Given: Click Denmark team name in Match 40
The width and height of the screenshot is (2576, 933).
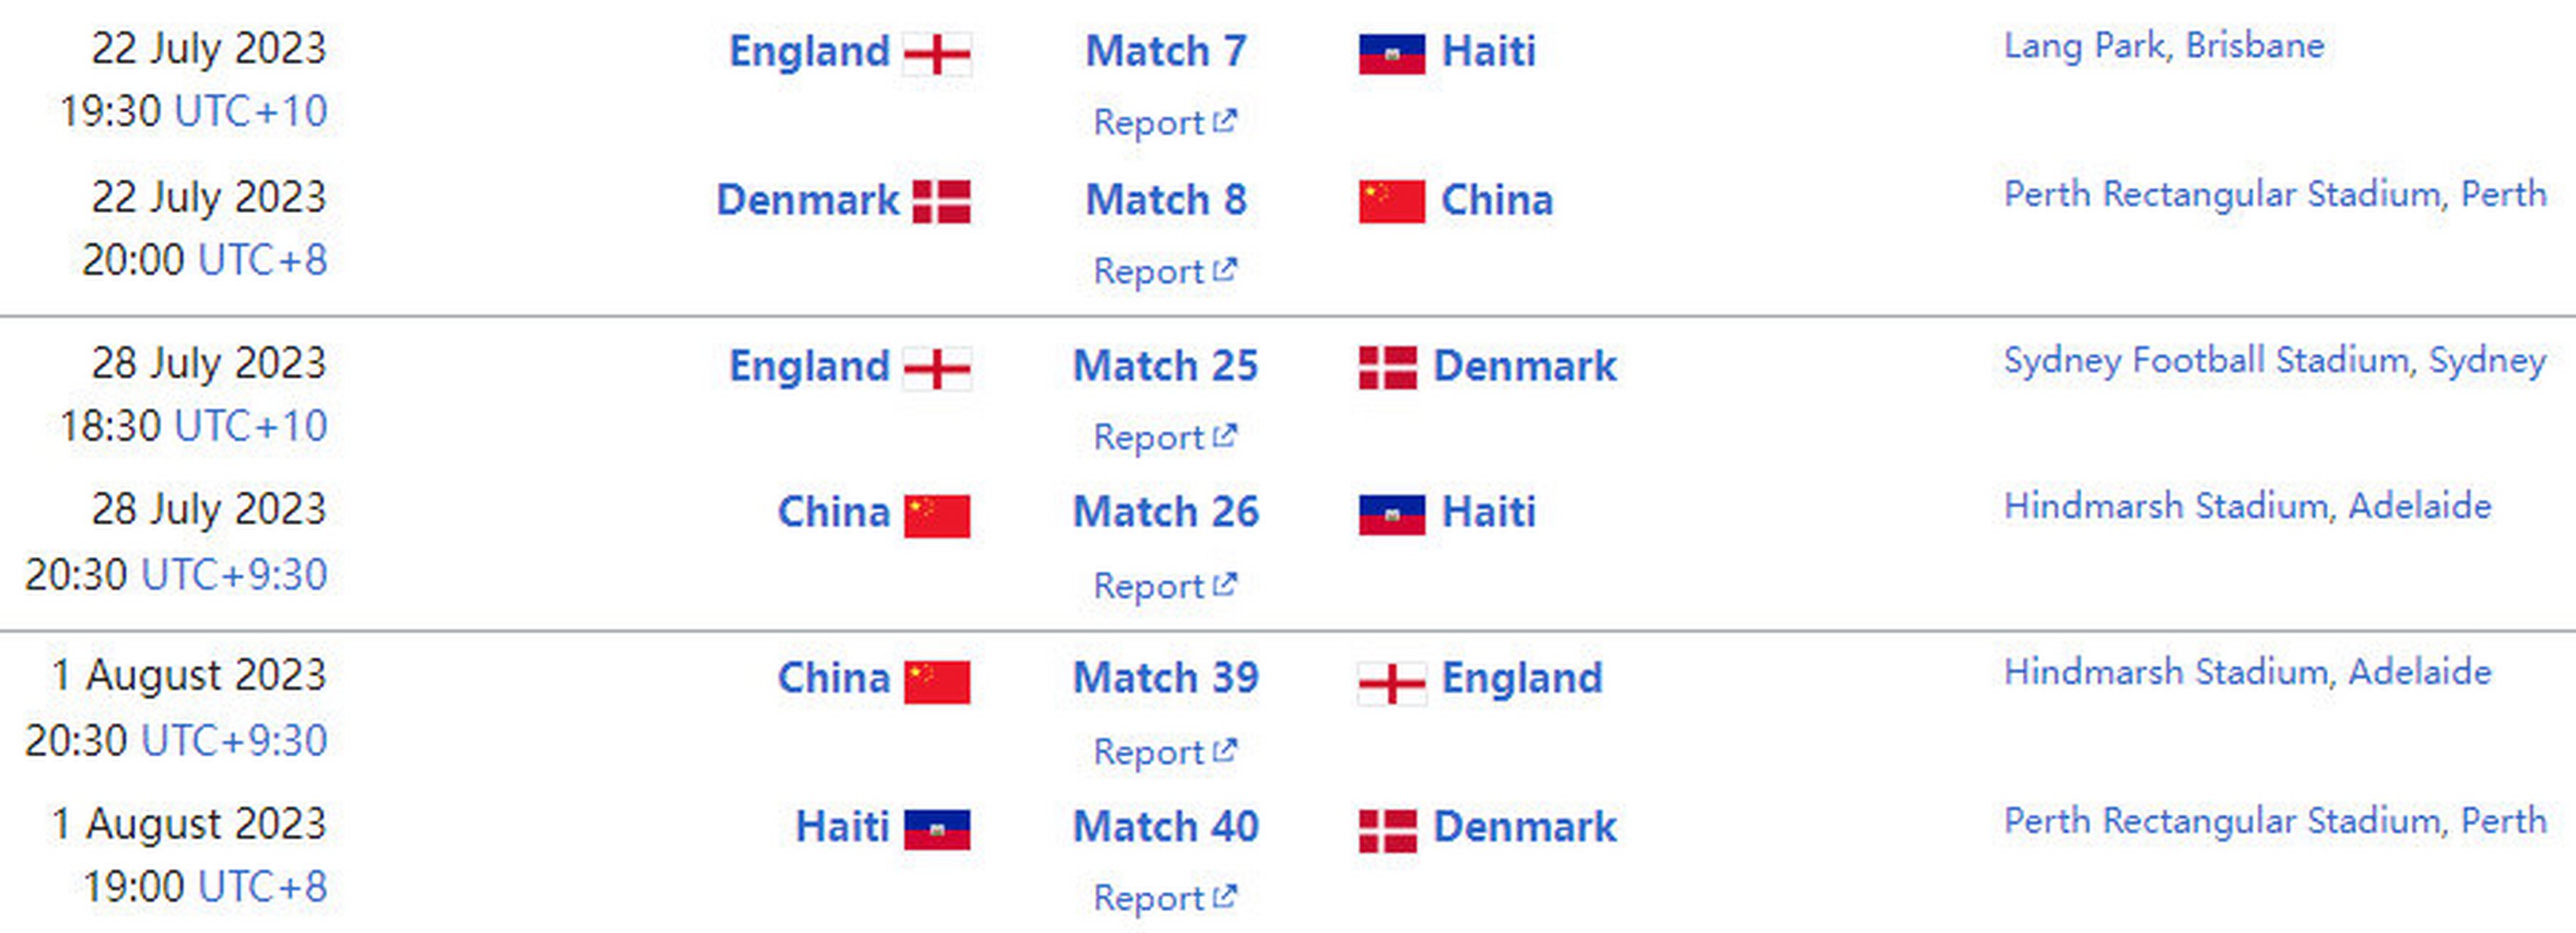Looking at the screenshot, I should pyautogui.click(x=1524, y=827).
